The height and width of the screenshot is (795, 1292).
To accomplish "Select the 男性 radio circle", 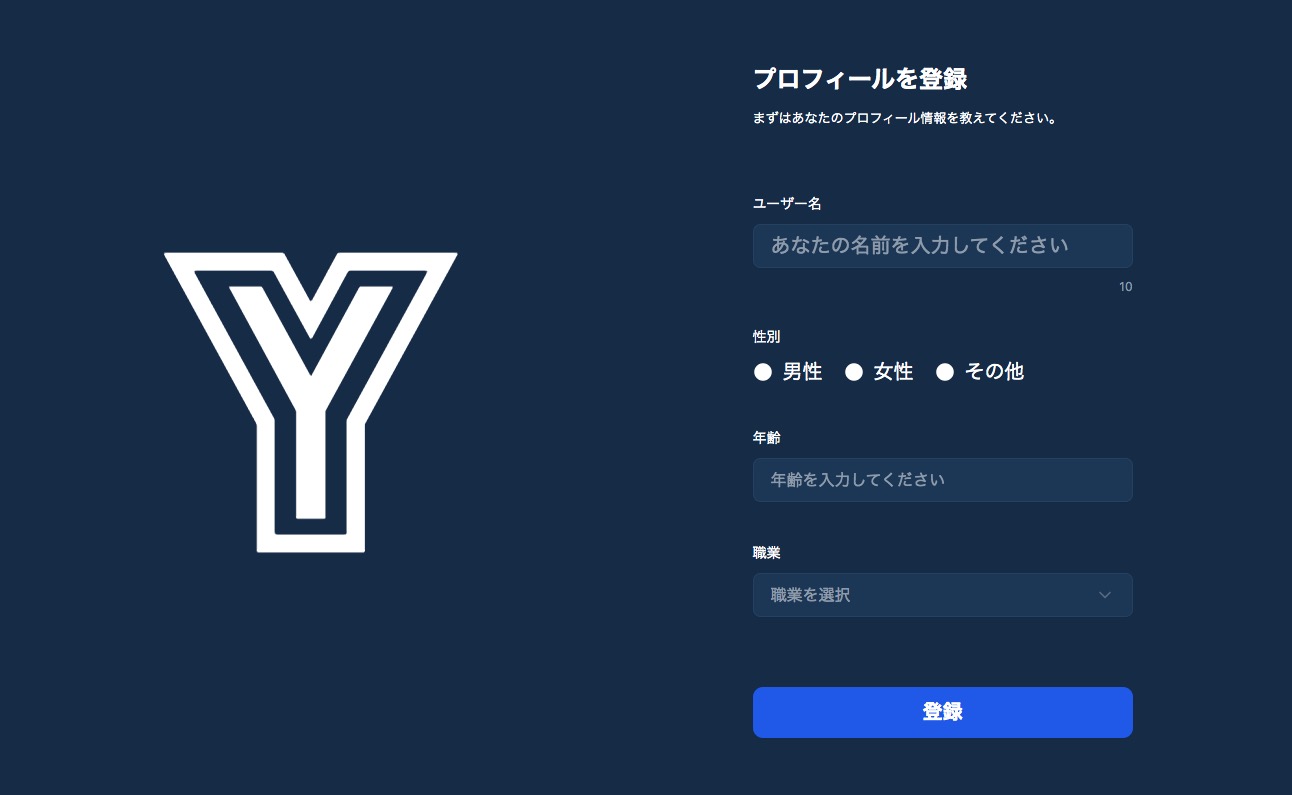I will point(763,372).
